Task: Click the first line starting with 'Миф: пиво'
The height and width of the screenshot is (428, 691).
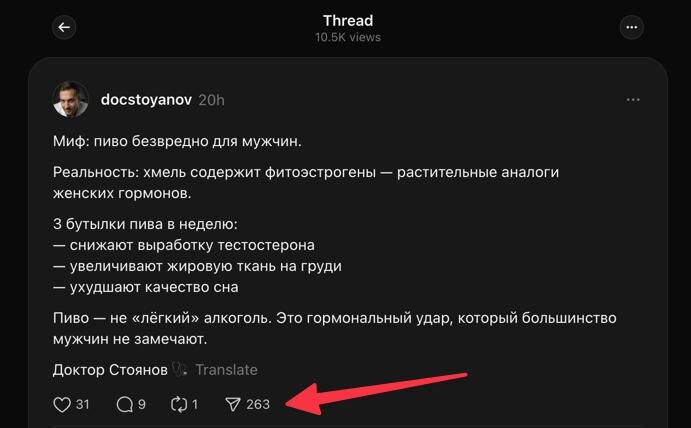Action: click(177, 141)
